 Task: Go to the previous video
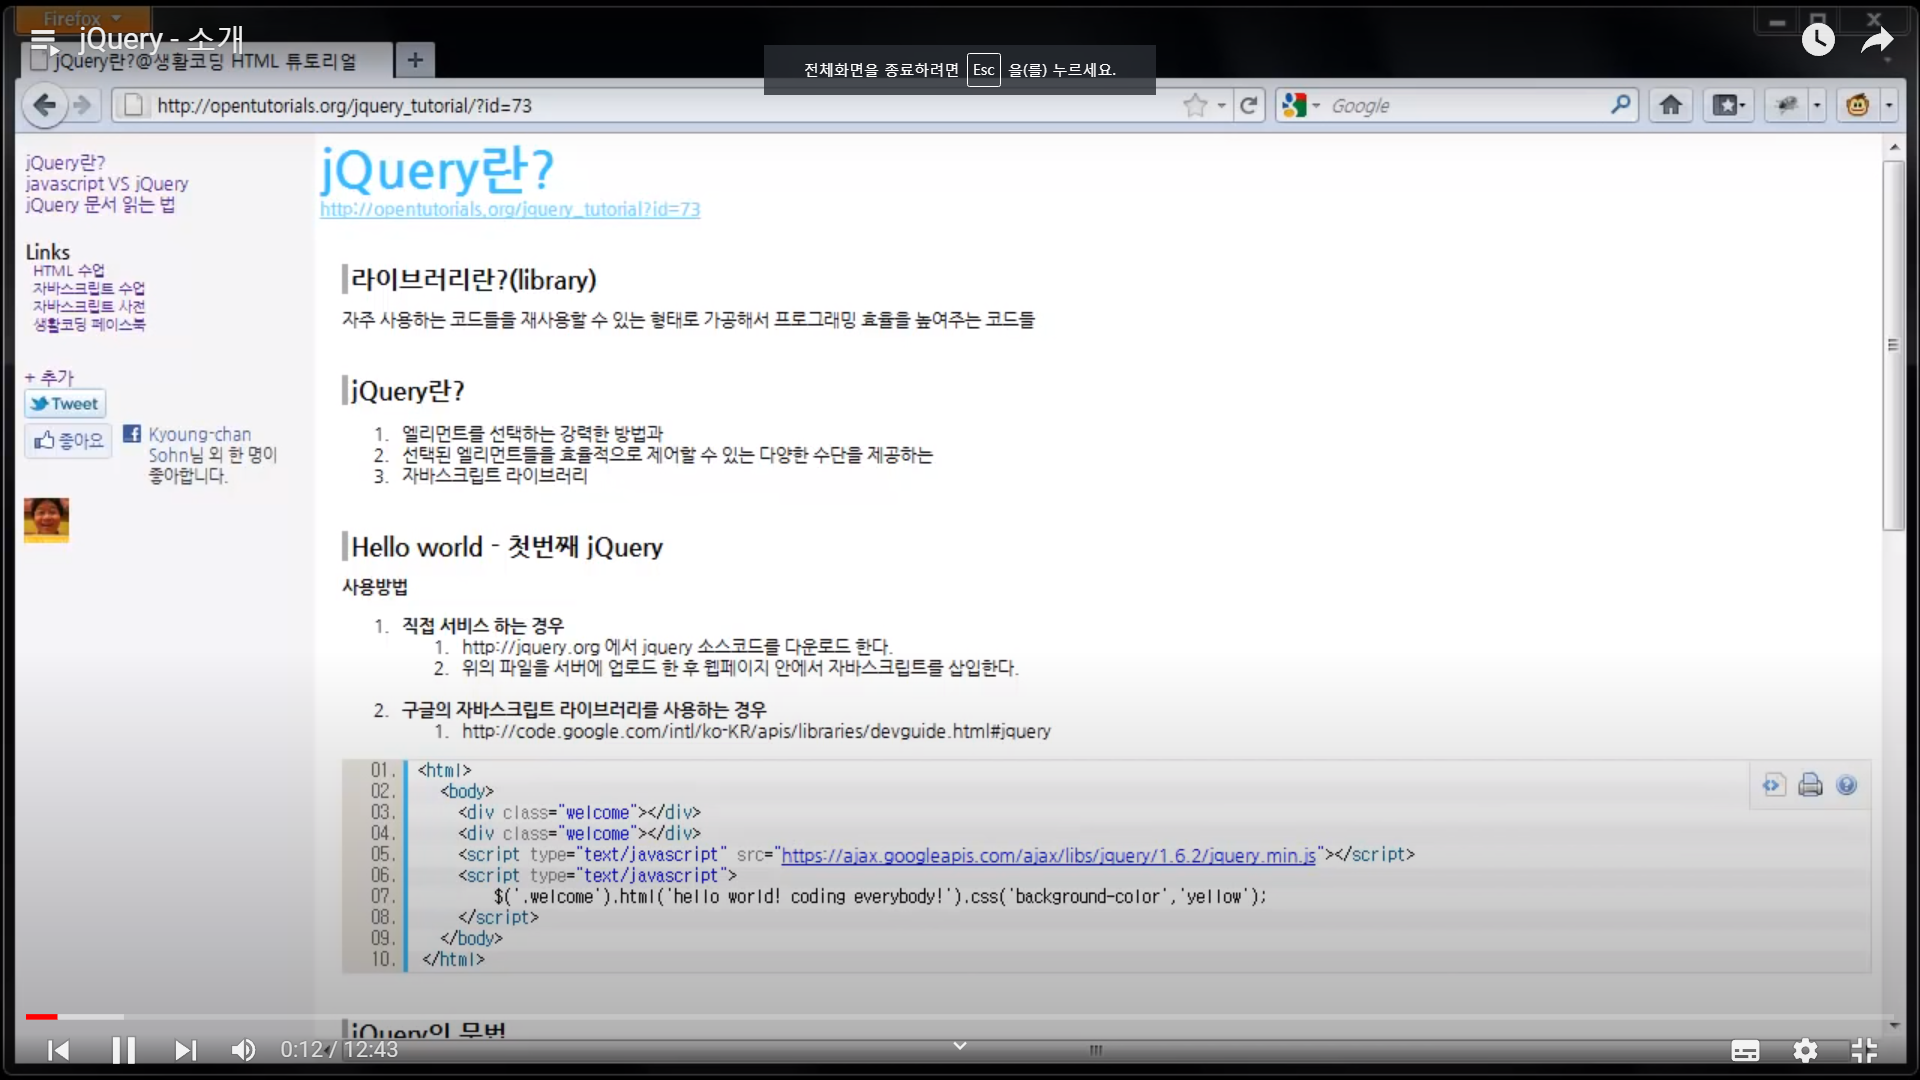pyautogui.click(x=59, y=1050)
